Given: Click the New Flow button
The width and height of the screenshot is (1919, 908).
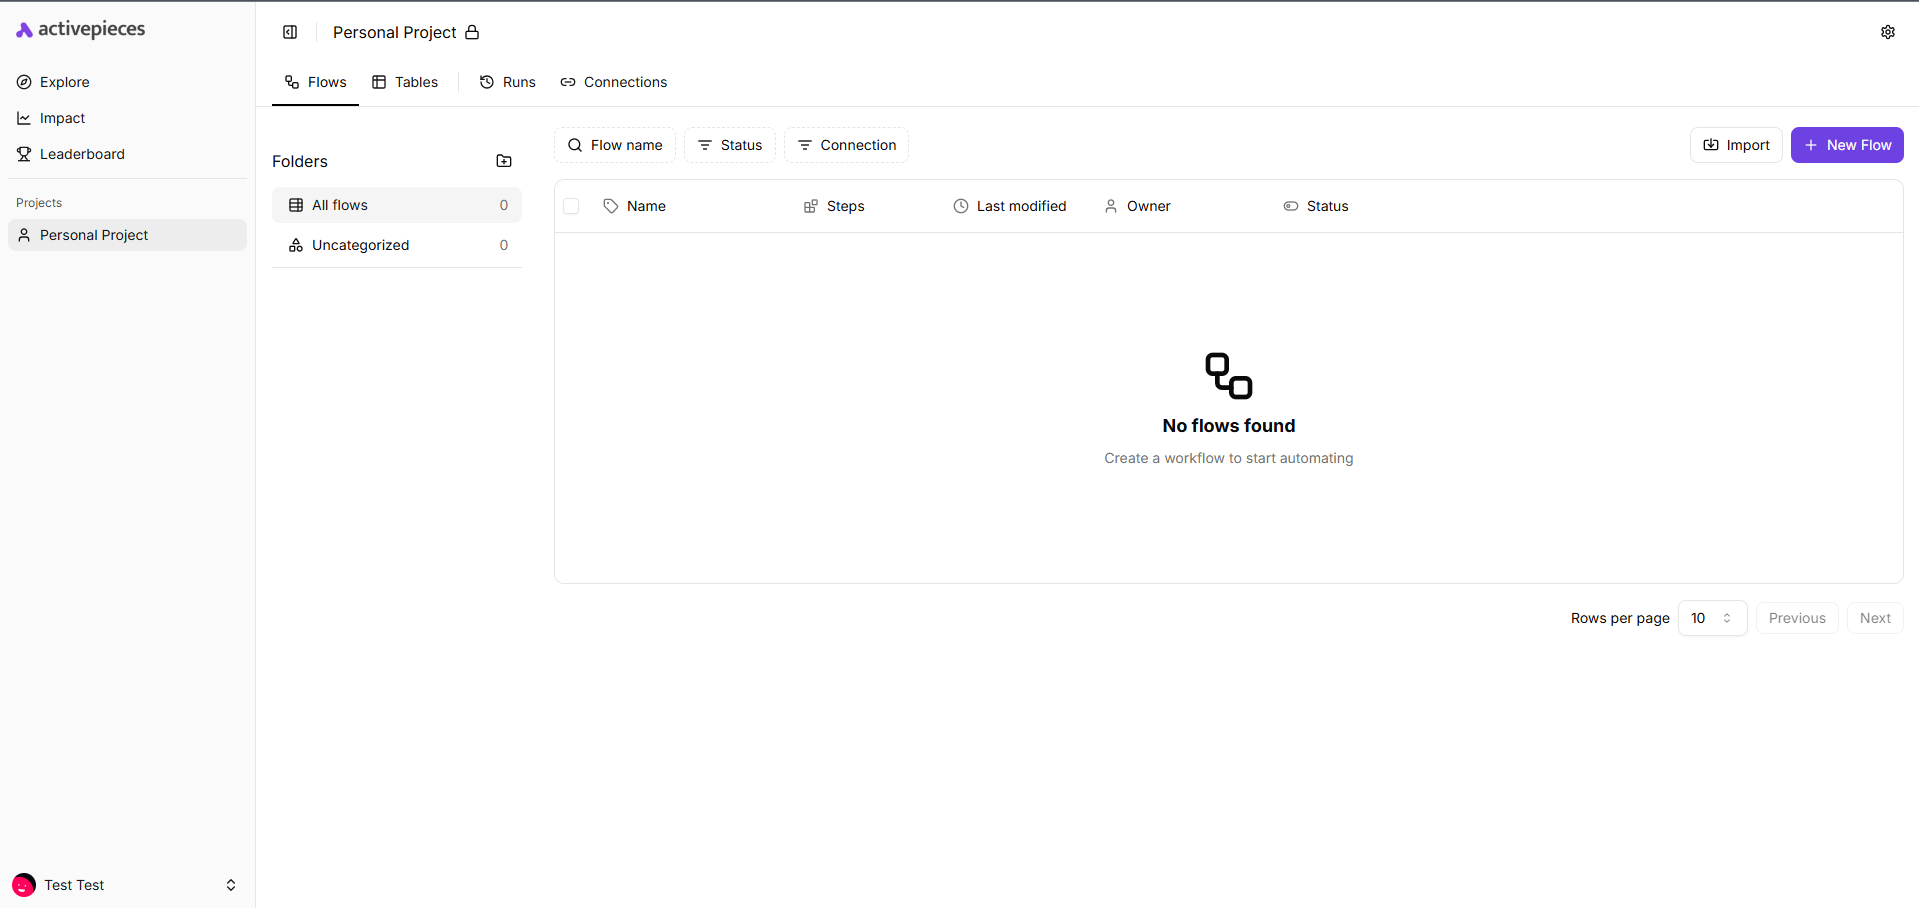Looking at the screenshot, I should click(1846, 144).
